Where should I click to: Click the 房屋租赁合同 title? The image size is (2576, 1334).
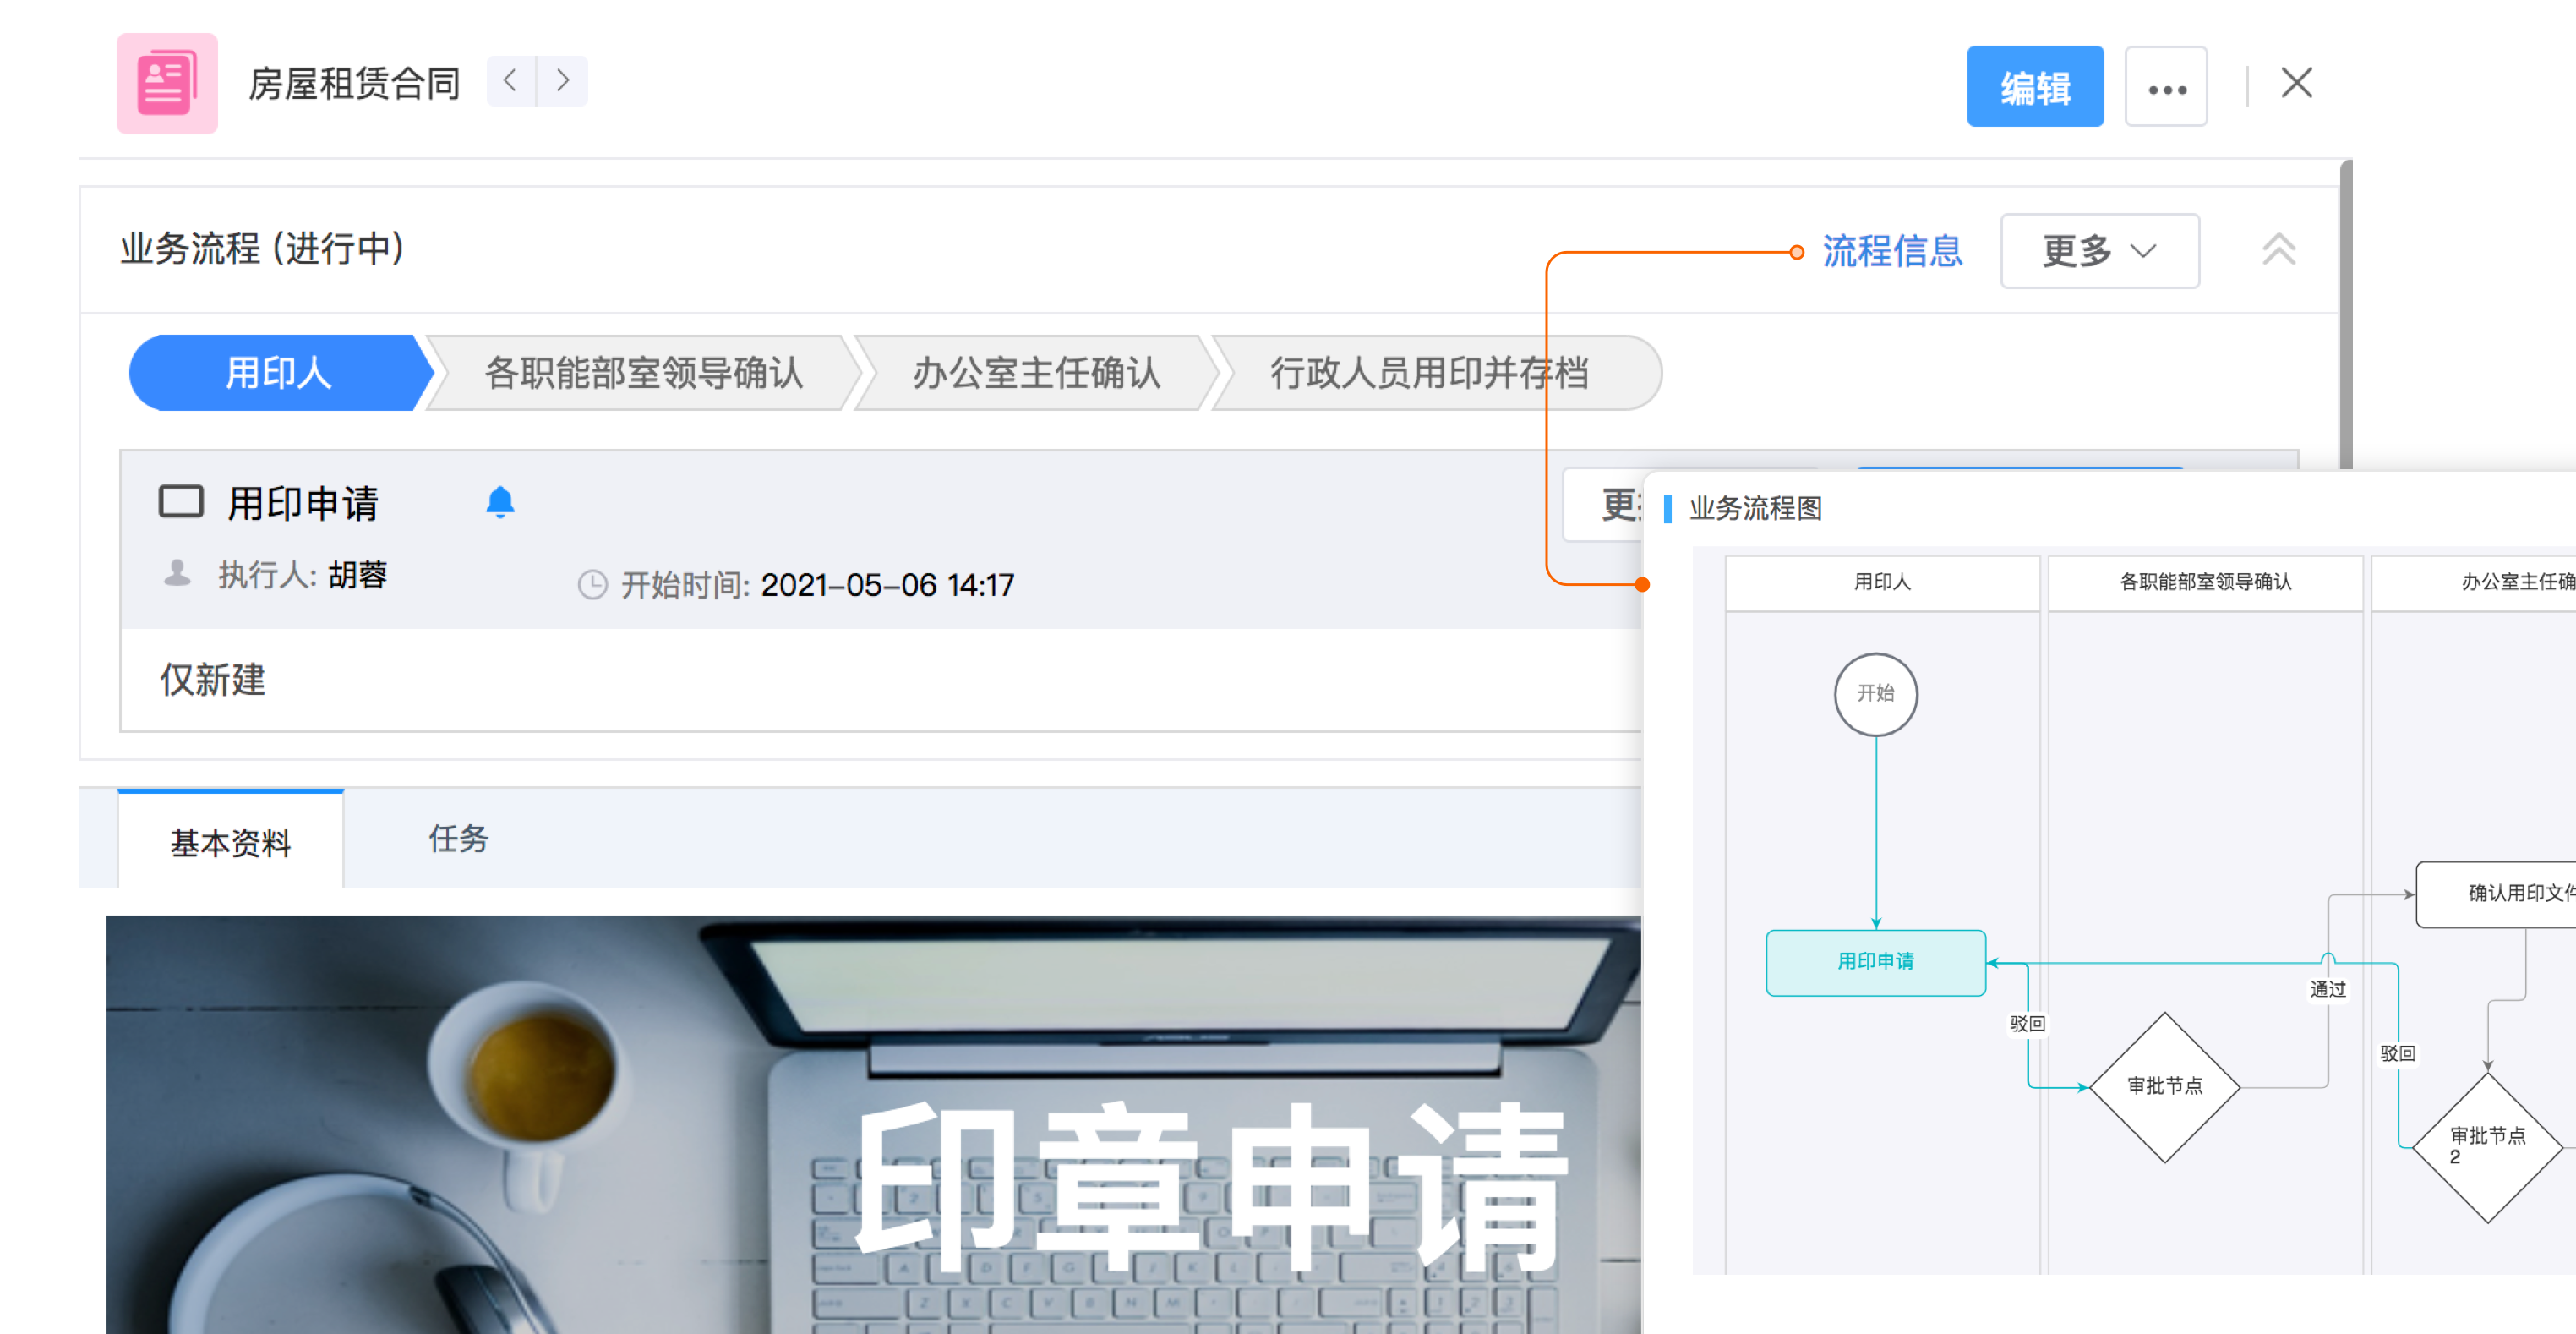[354, 84]
